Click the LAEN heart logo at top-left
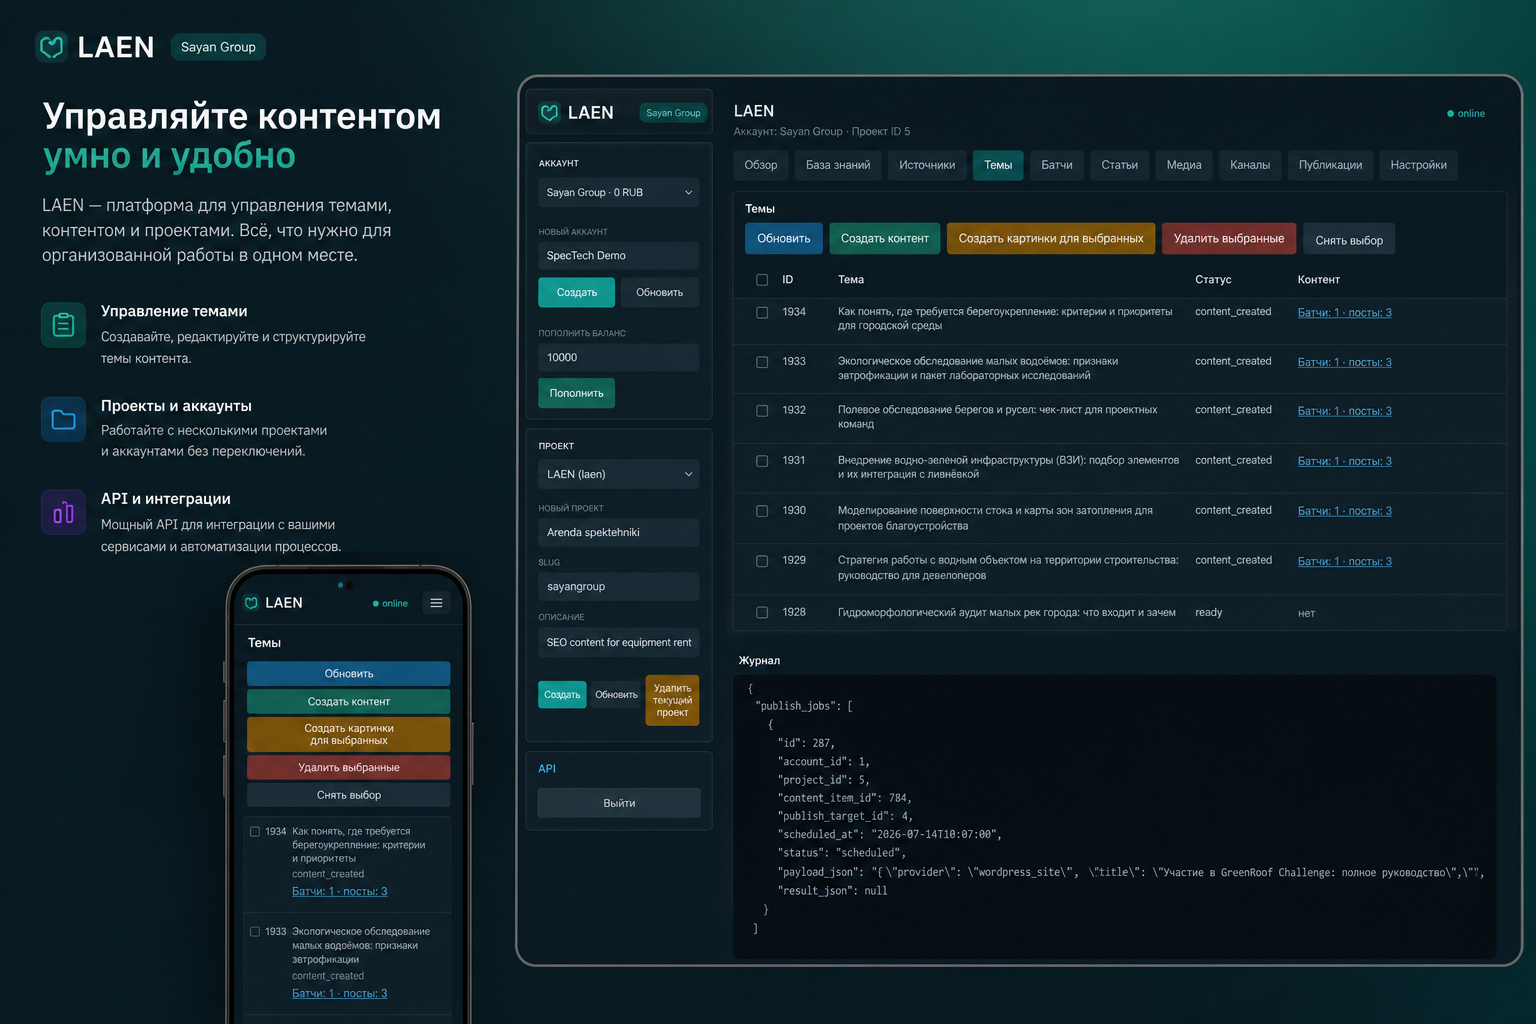This screenshot has width=1536, height=1024. (52, 46)
